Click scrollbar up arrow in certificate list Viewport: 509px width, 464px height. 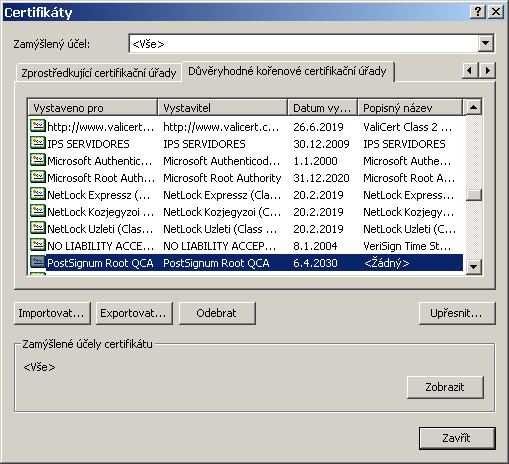473,107
